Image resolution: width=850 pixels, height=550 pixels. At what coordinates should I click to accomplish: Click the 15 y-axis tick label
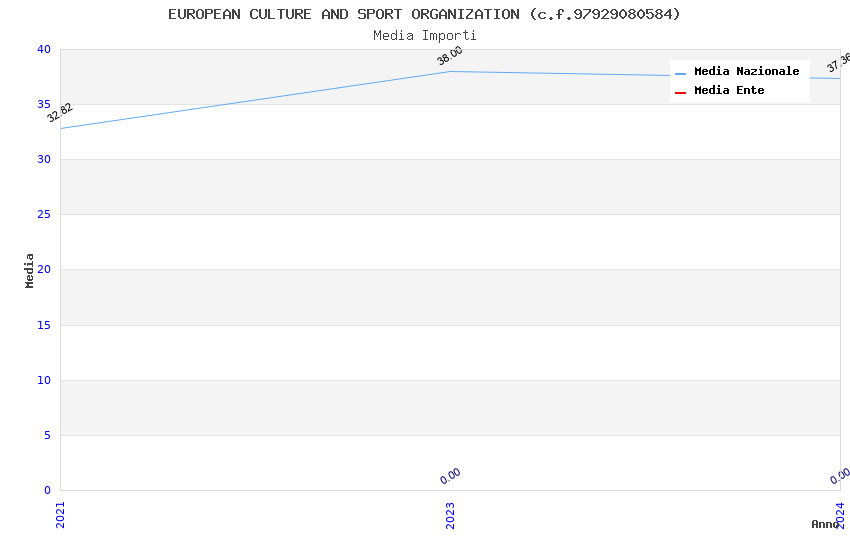pos(44,325)
